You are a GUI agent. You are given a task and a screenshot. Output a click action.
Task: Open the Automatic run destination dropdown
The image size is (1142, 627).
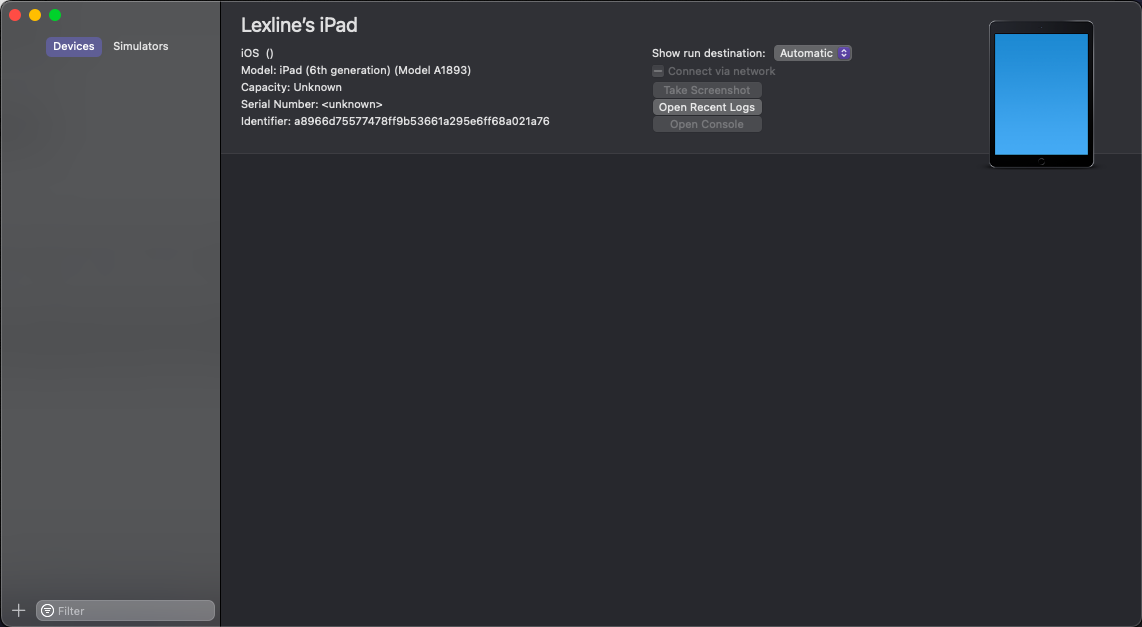(x=812, y=53)
